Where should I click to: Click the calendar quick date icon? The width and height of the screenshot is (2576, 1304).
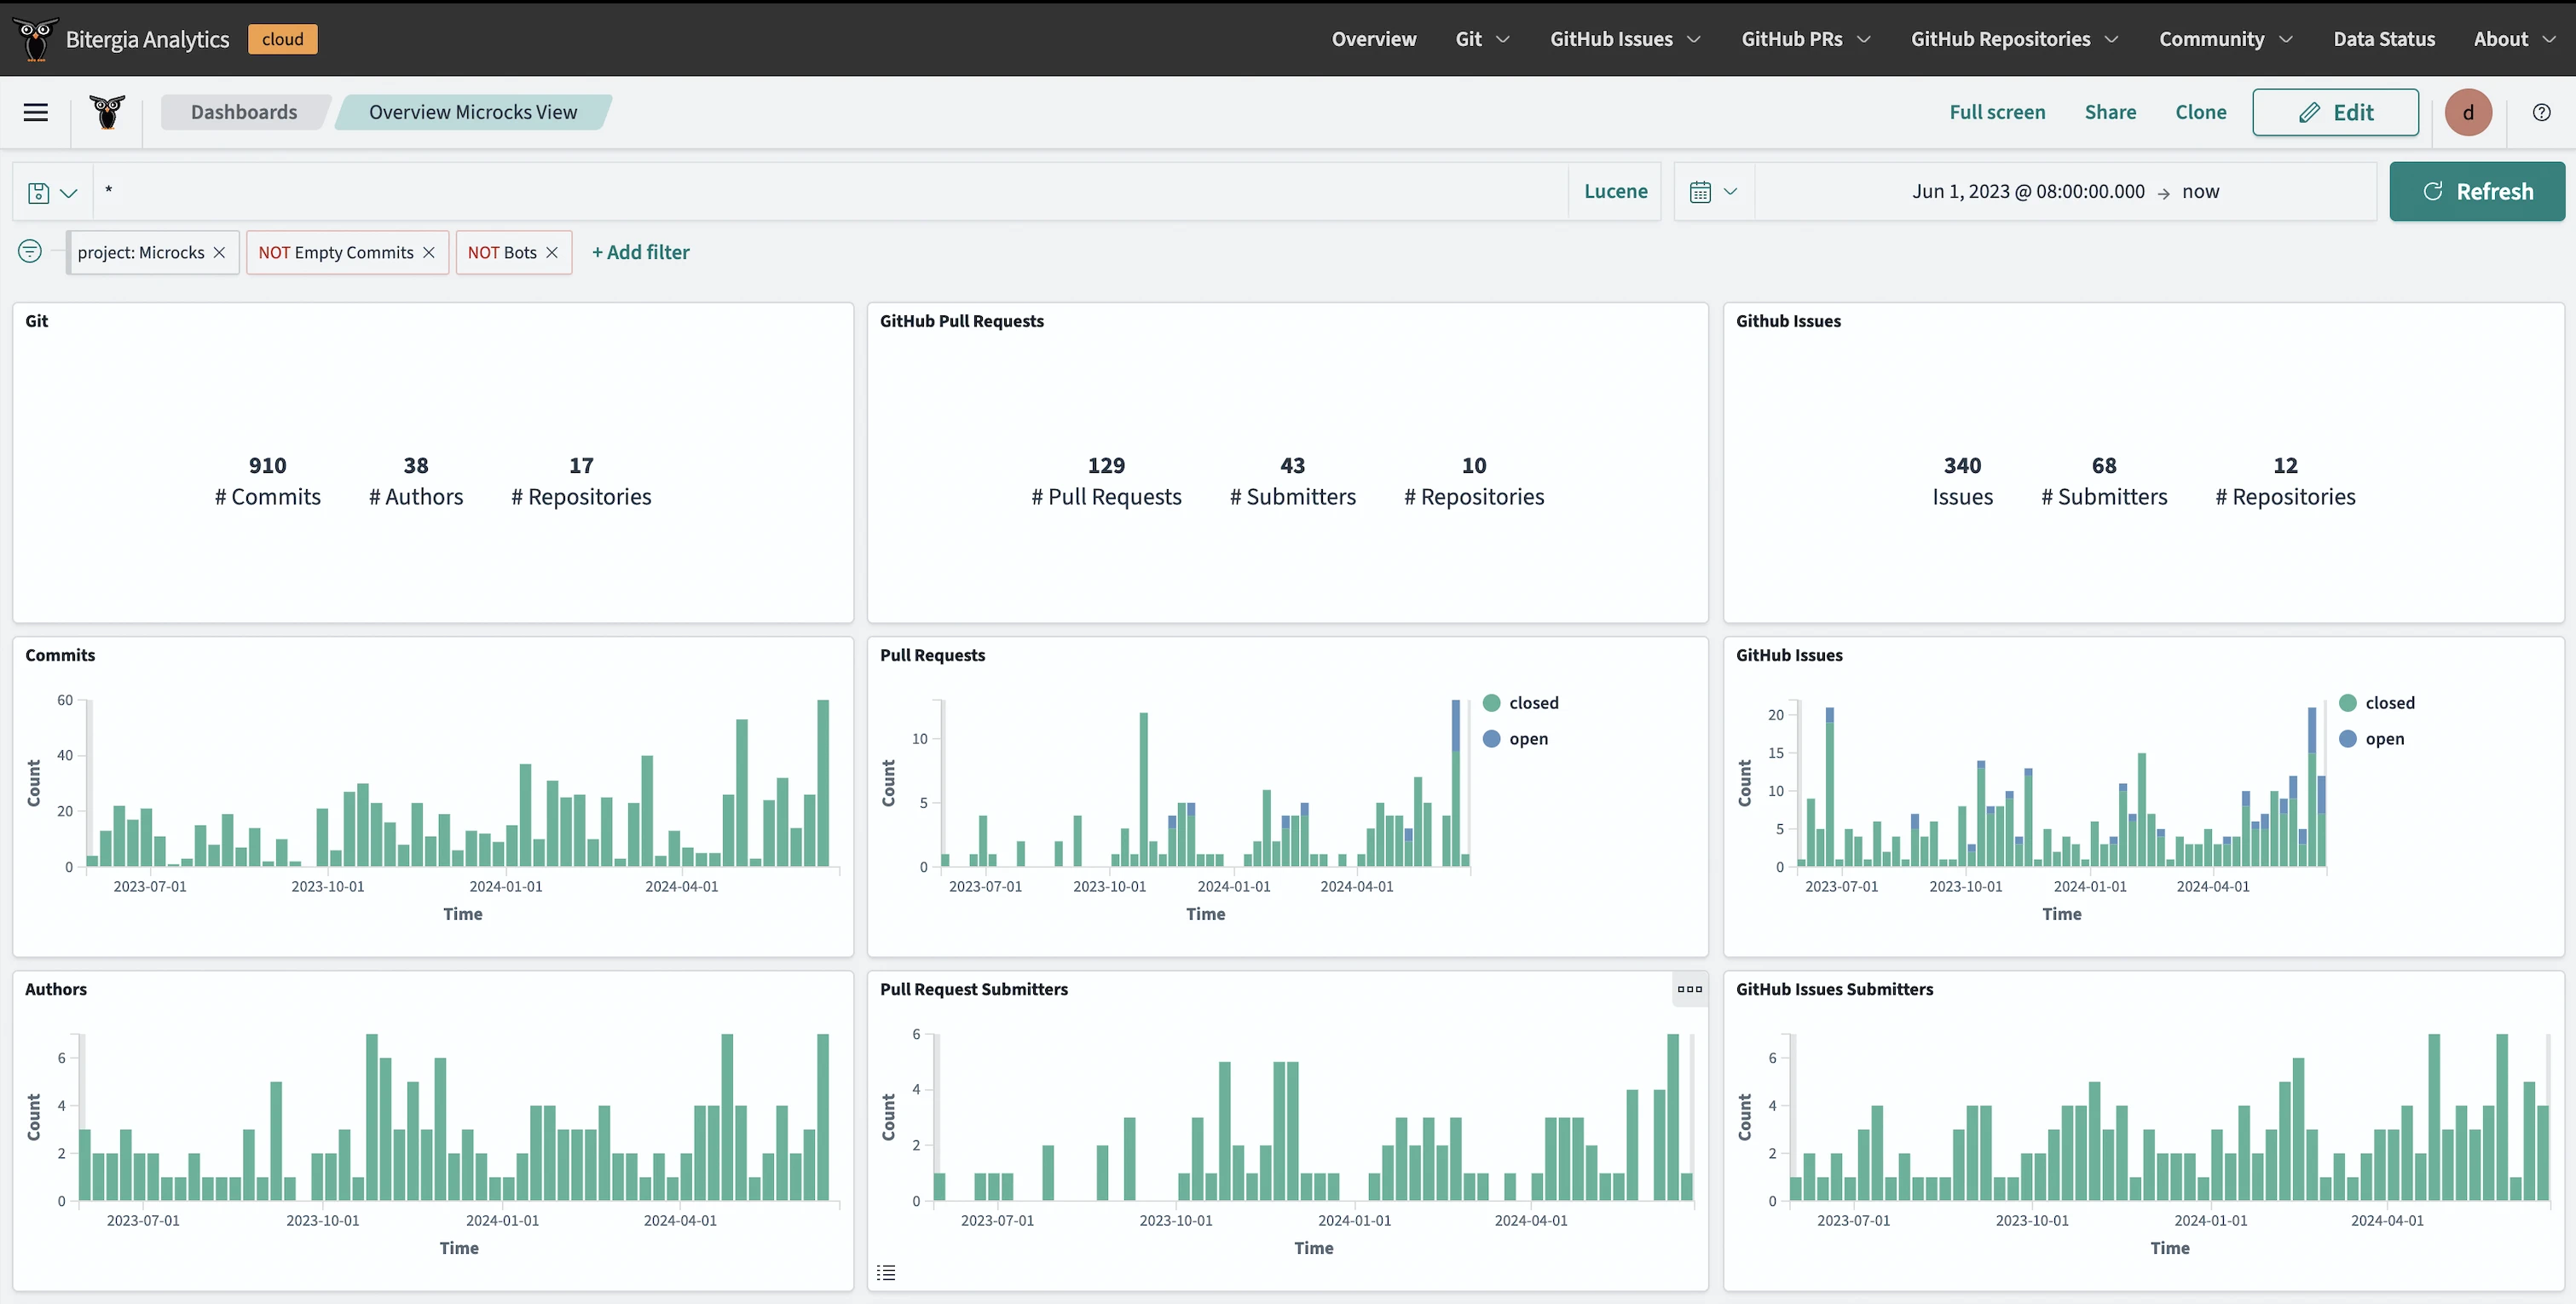1700,191
